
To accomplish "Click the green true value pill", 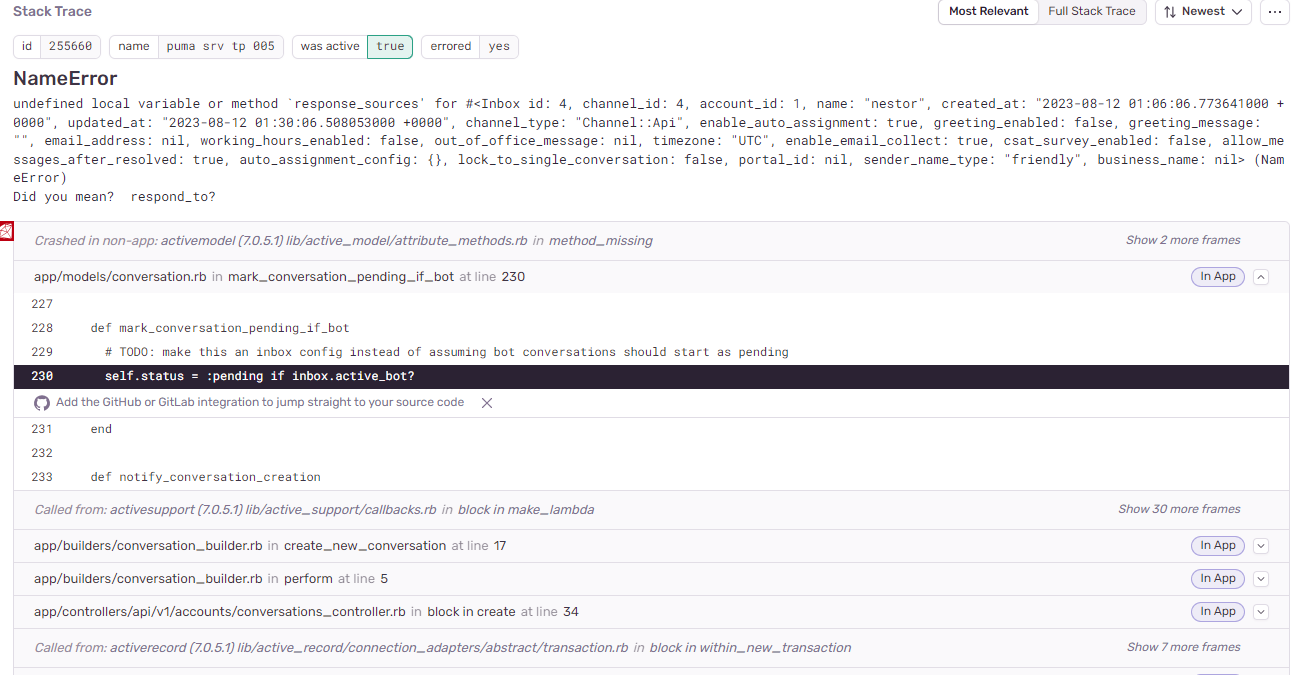I will click(x=389, y=46).
